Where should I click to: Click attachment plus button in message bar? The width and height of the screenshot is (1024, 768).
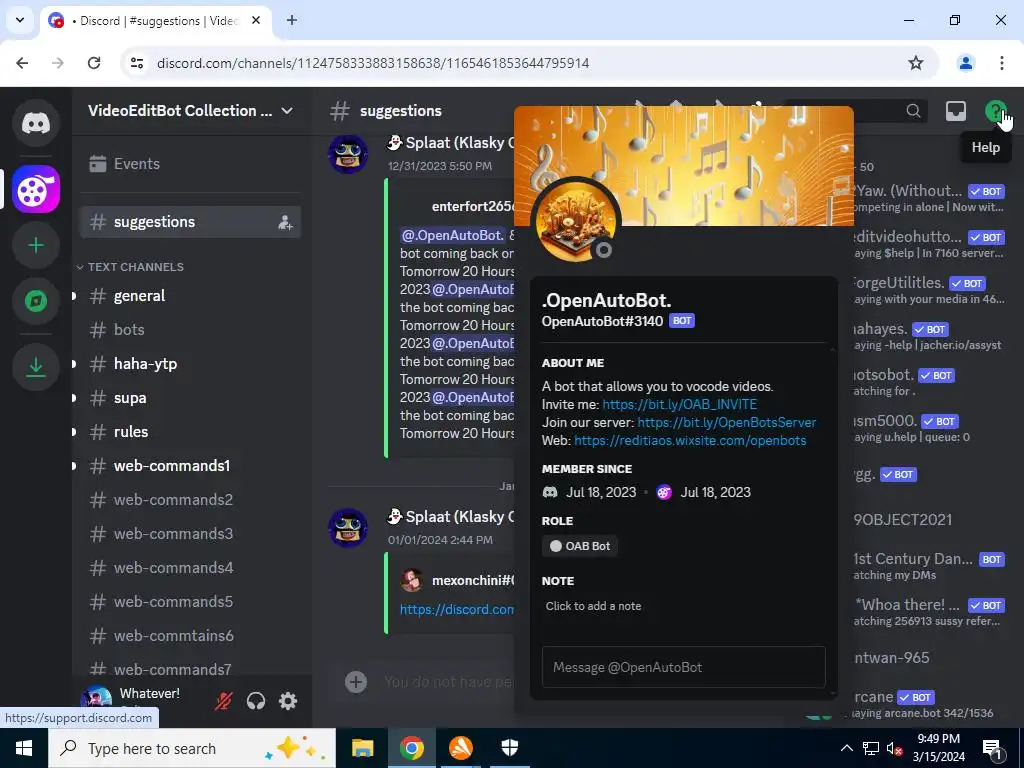coord(356,682)
